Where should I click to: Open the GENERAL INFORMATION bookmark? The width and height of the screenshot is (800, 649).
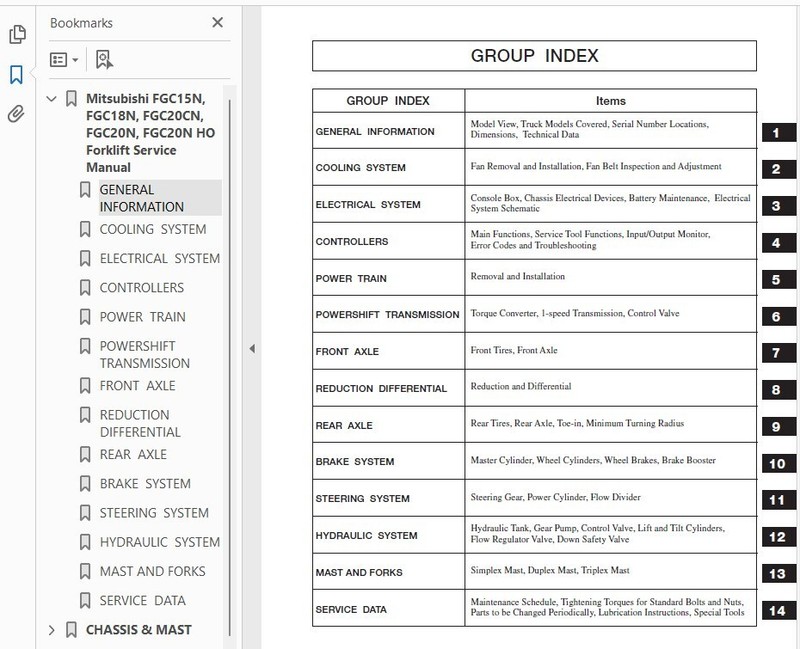141,198
